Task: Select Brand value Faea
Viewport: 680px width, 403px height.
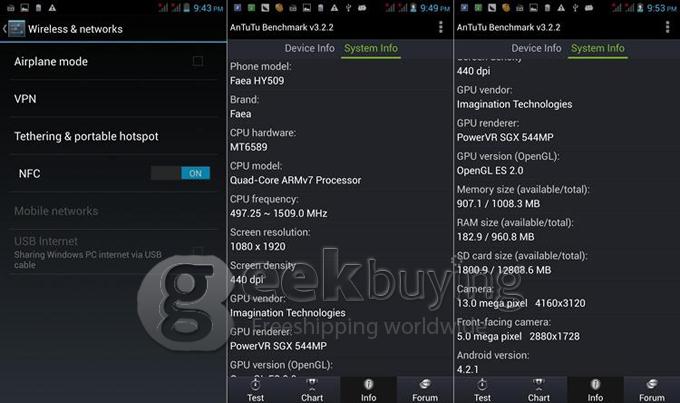Action: (x=240, y=114)
